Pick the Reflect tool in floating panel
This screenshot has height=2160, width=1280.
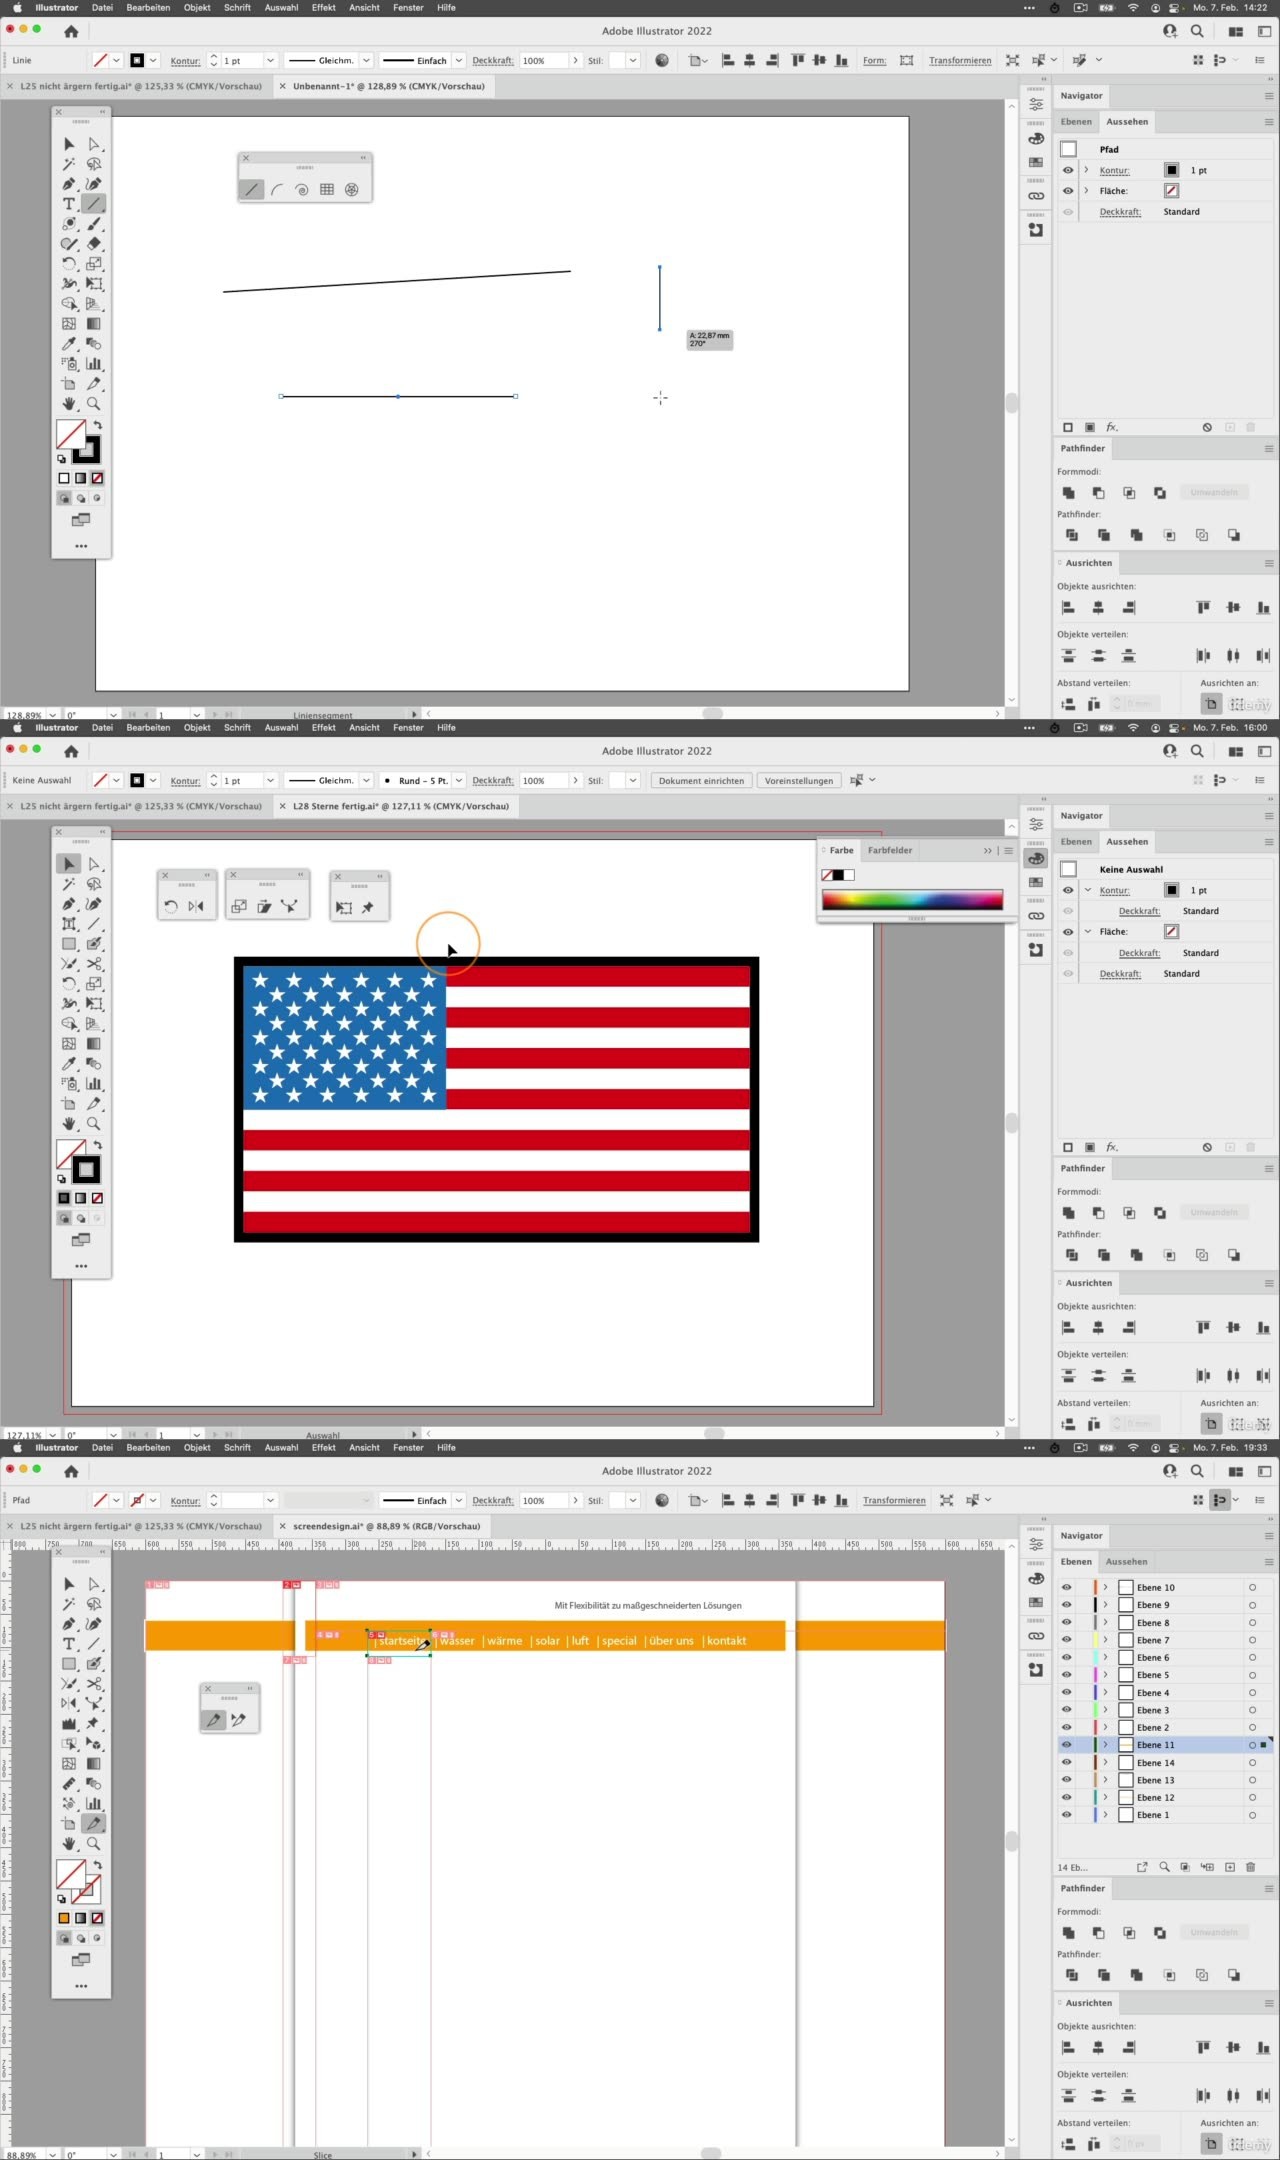click(x=196, y=907)
